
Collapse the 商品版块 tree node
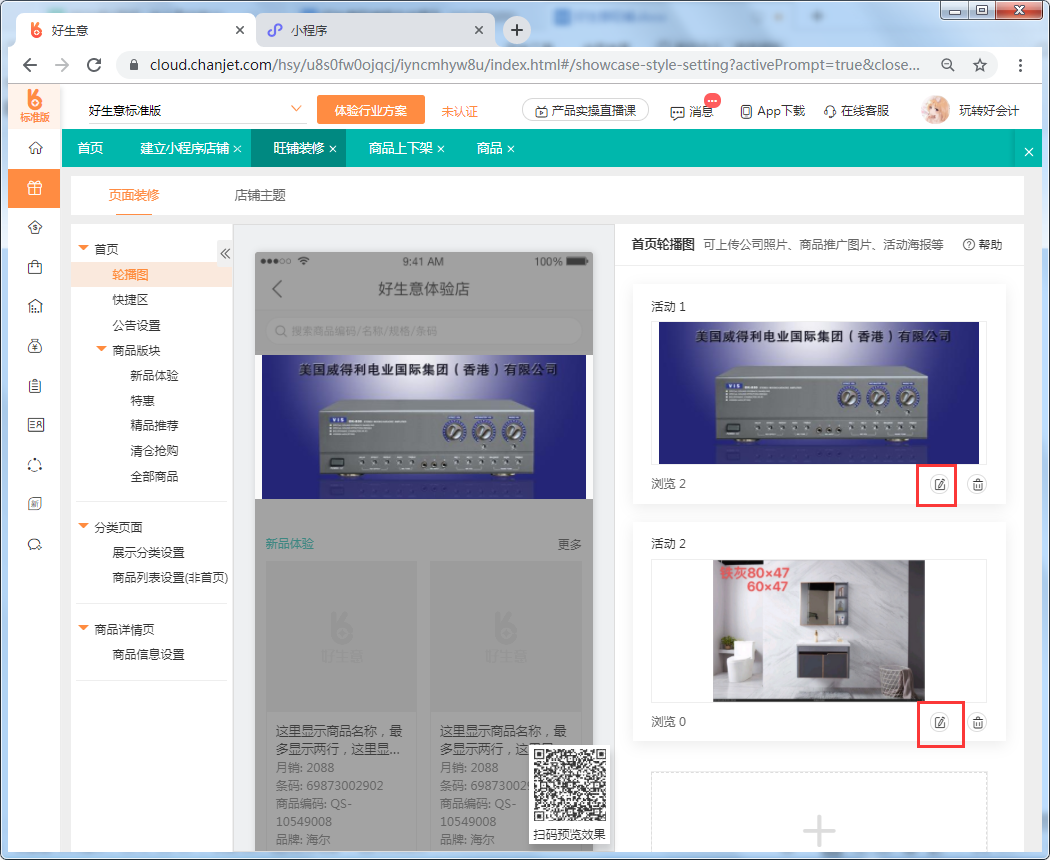coord(101,349)
